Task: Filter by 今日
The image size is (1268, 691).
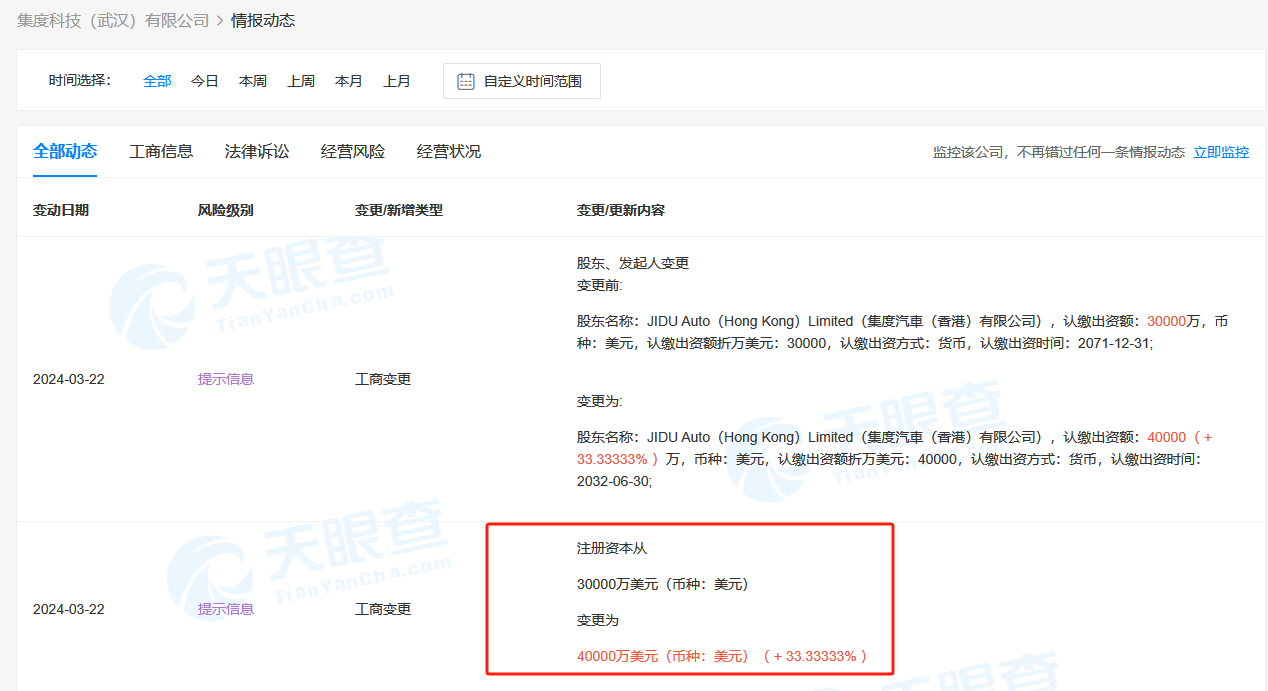Action: pyautogui.click(x=205, y=81)
